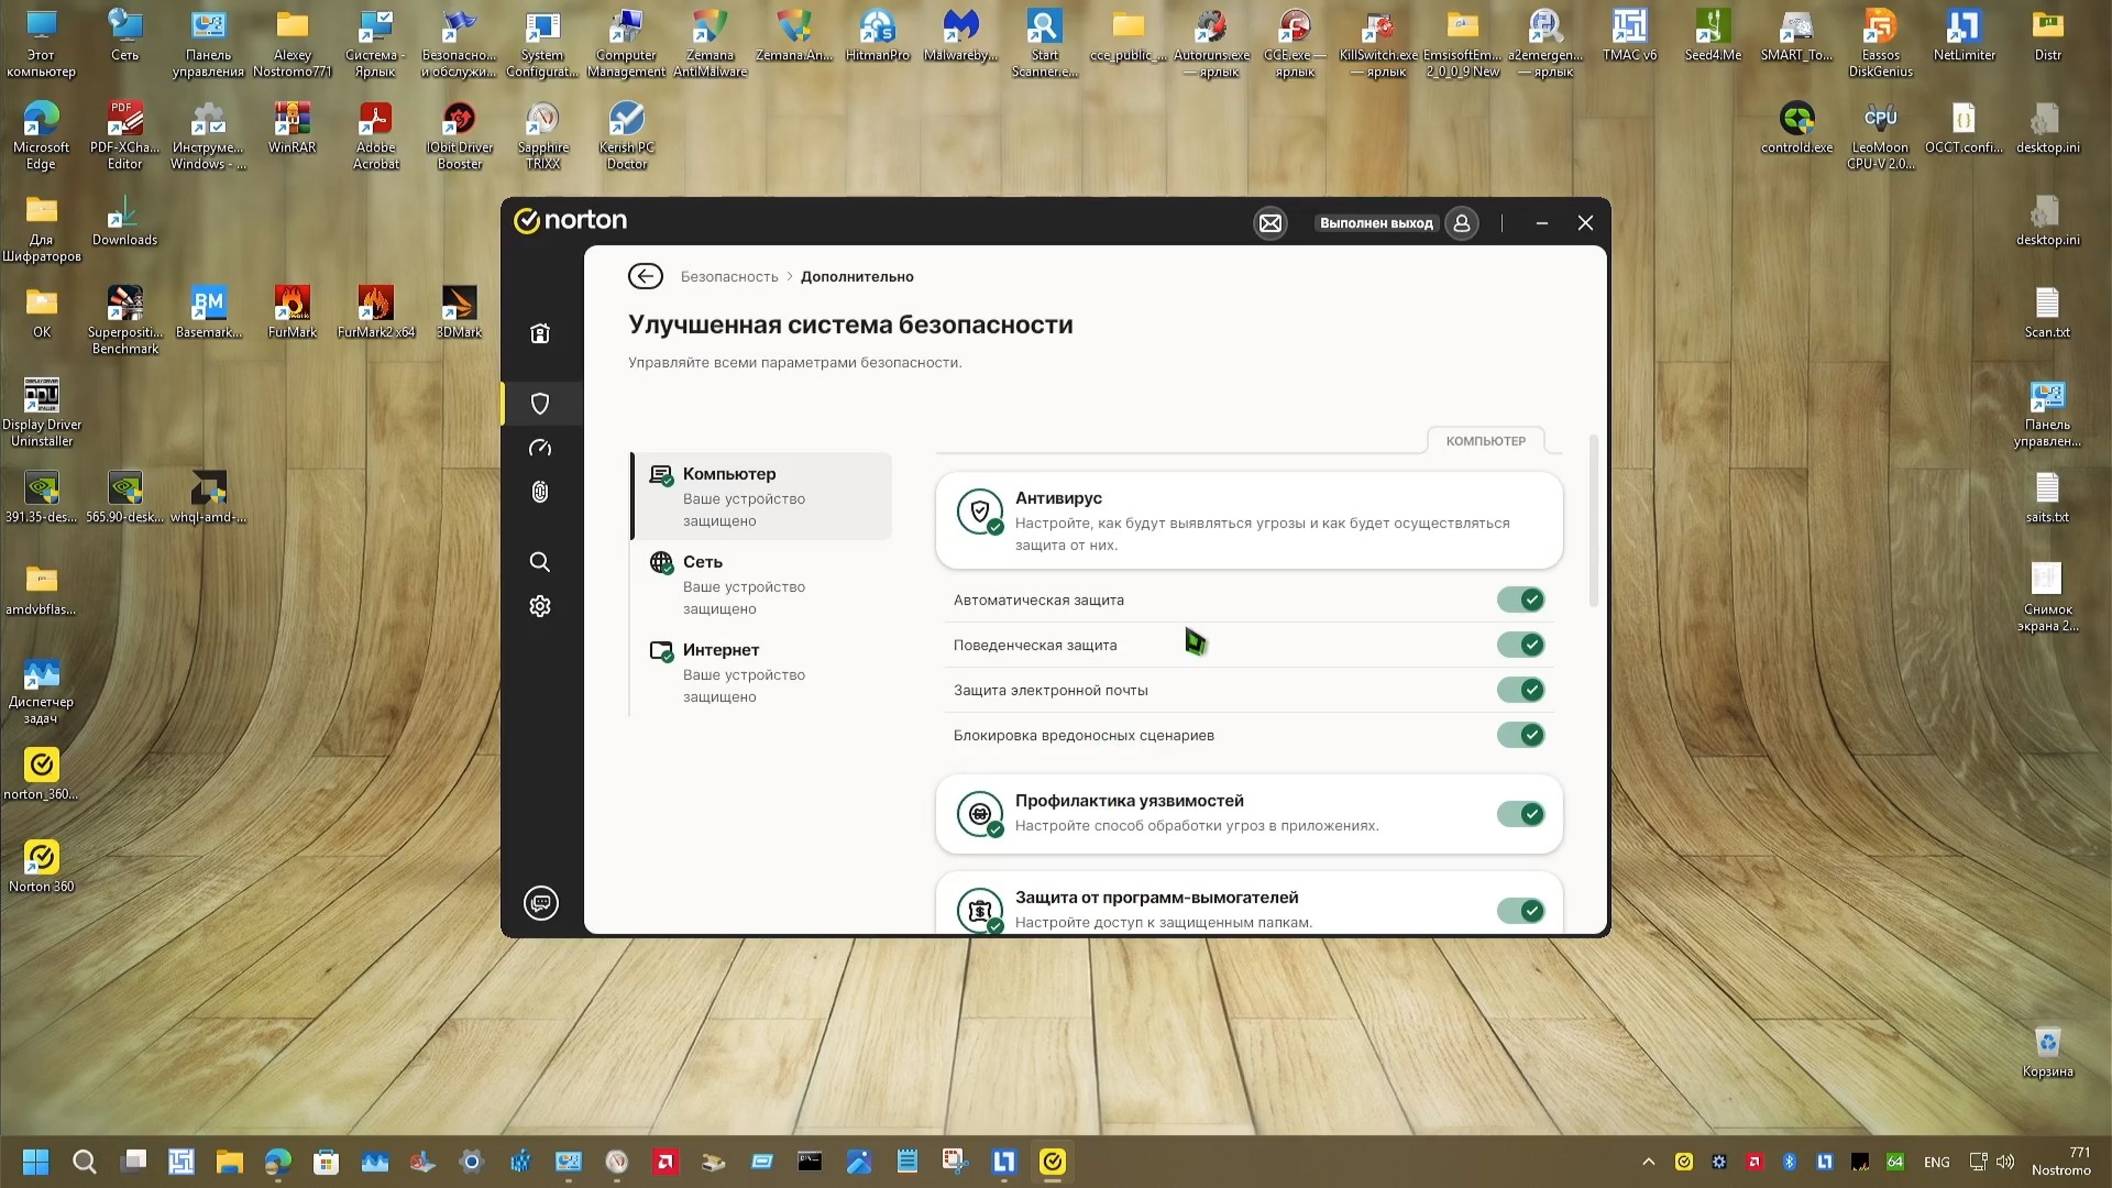
Task: Open Norton settings gear icon
Action: (x=540, y=606)
